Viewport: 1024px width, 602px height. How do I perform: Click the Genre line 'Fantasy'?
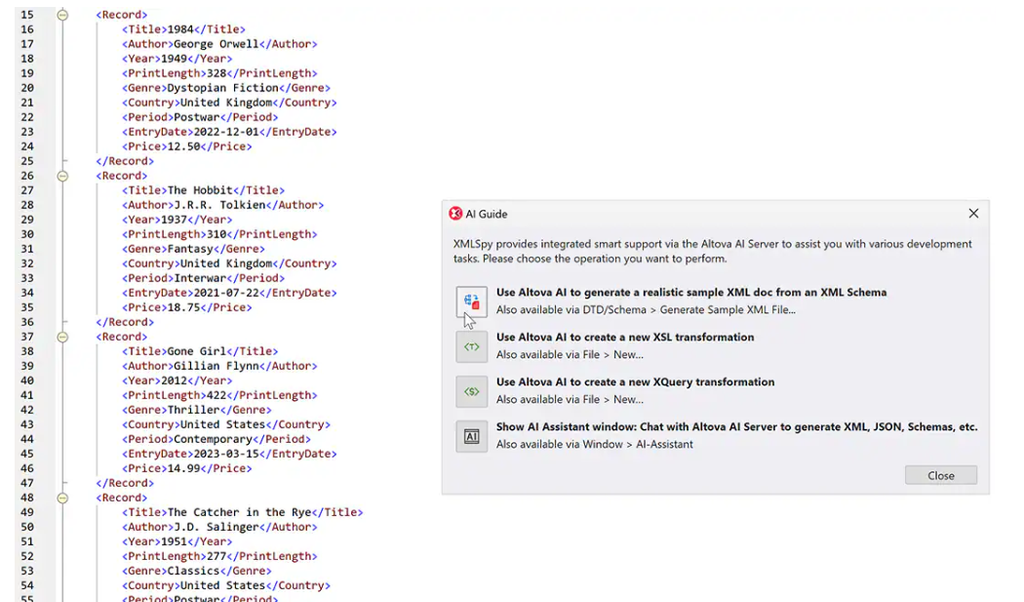pyautogui.click(x=193, y=249)
